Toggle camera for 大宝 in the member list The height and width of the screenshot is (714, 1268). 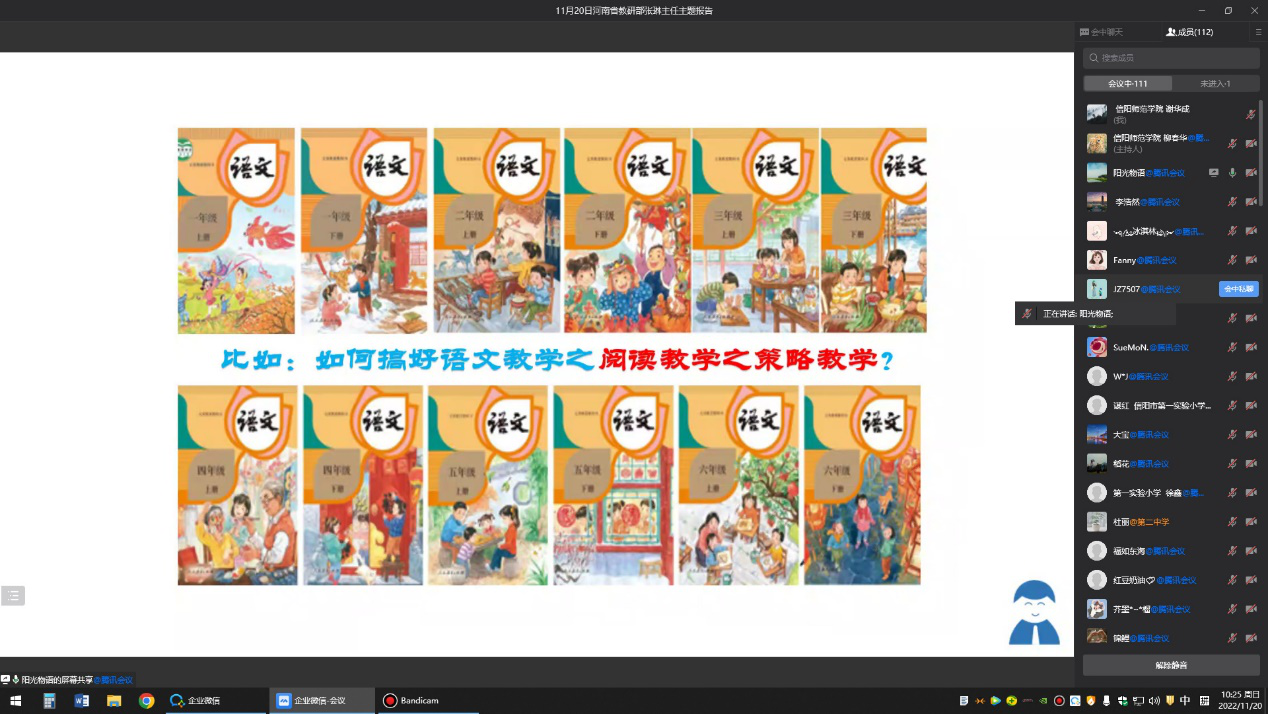point(1251,435)
